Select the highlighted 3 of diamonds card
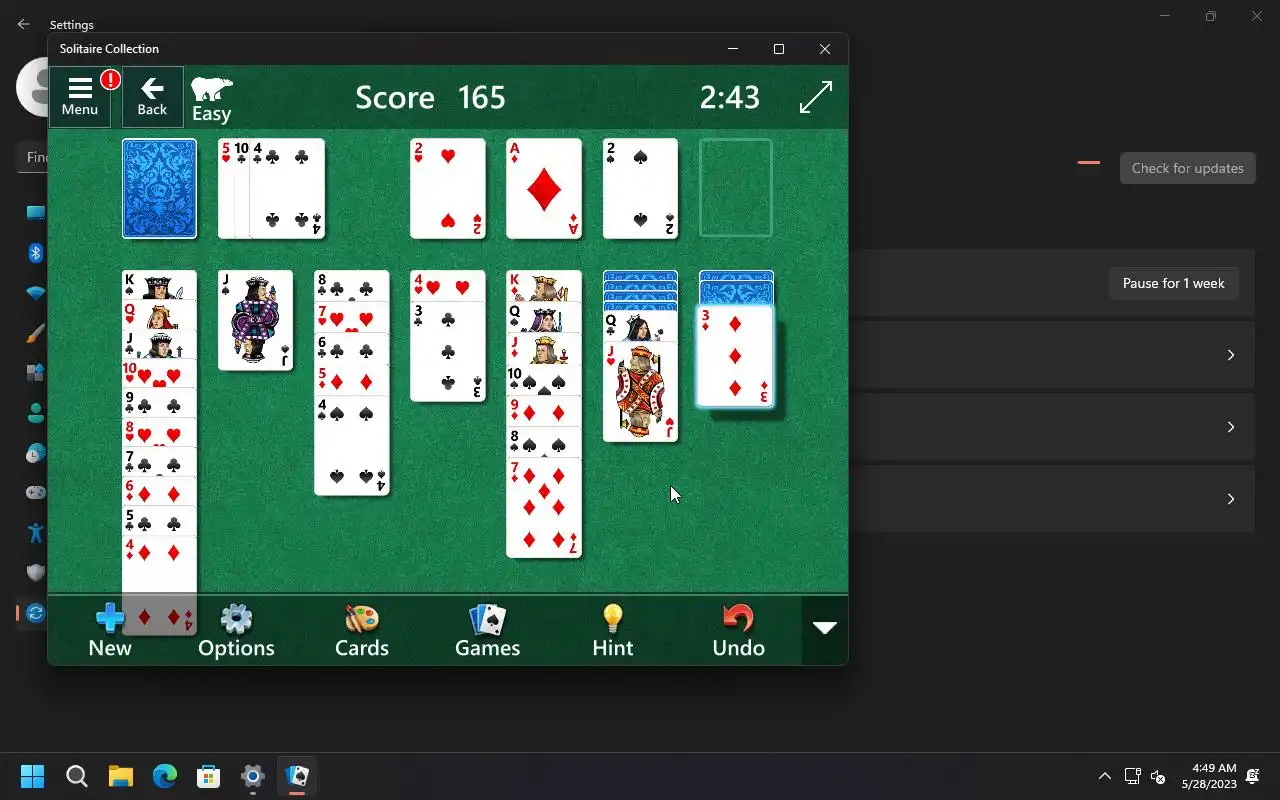The width and height of the screenshot is (1280, 800). pos(735,357)
